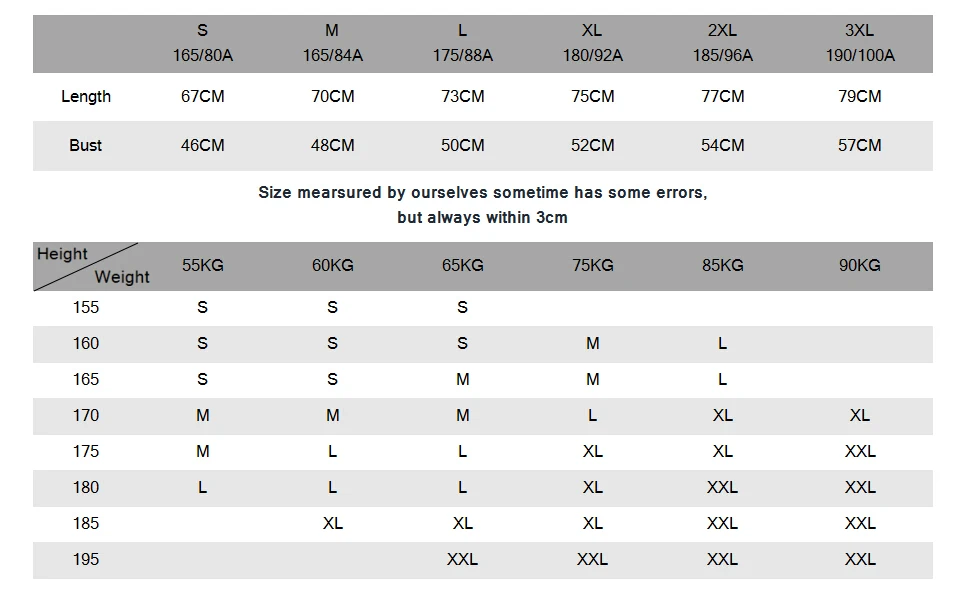Click the 73CM length measurement
The image size is (960, 596).
tap(462, 97)
